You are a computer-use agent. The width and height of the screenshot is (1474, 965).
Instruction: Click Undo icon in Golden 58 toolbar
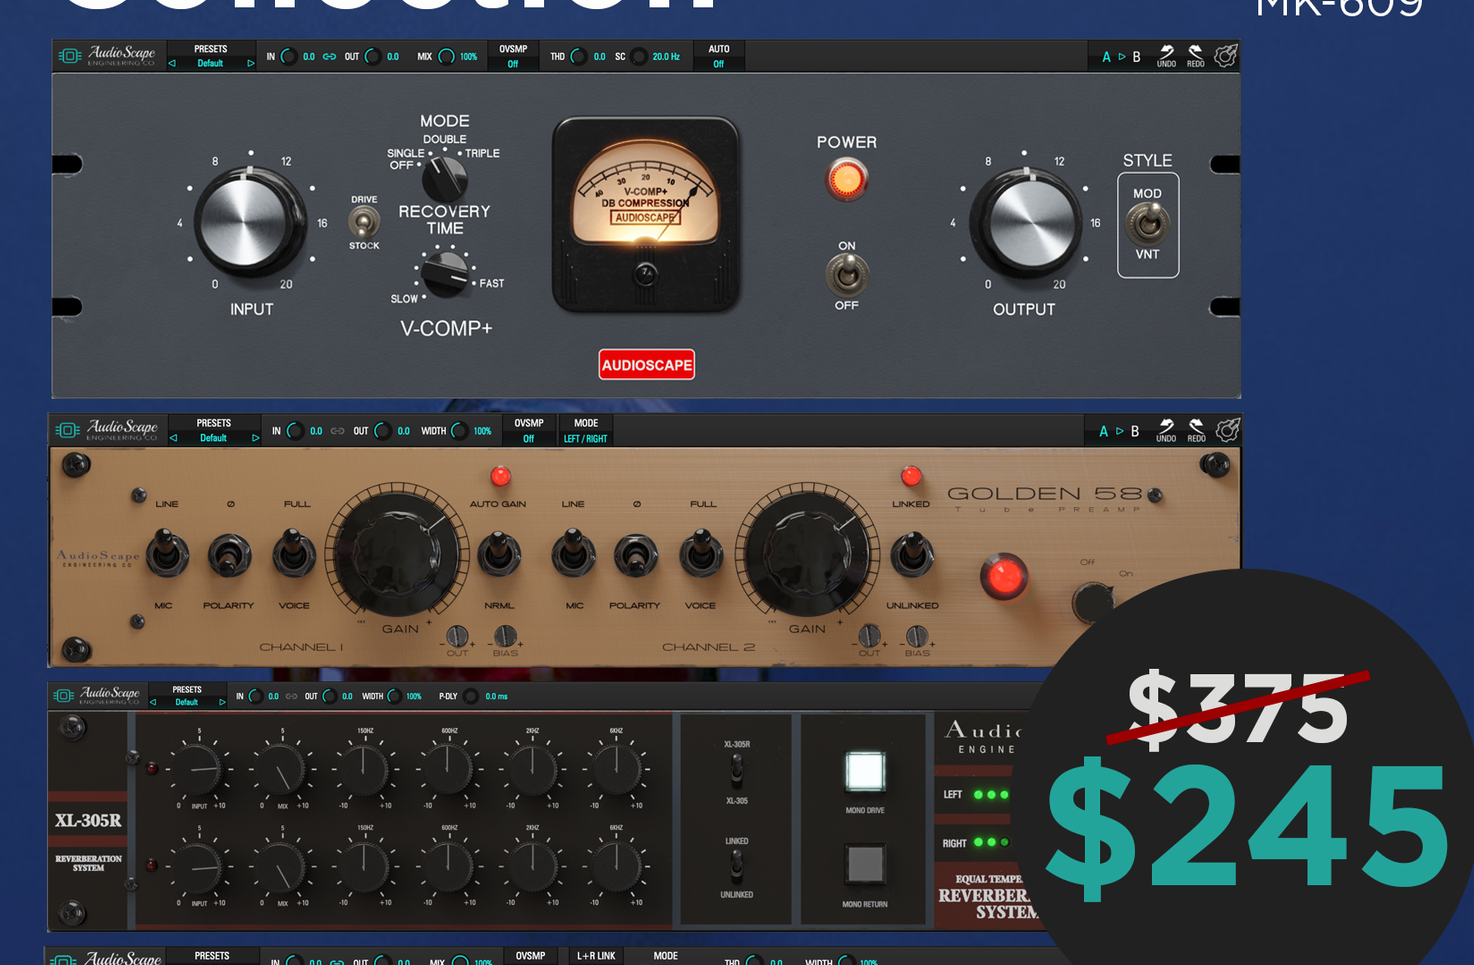click(x=1166, y=430)
